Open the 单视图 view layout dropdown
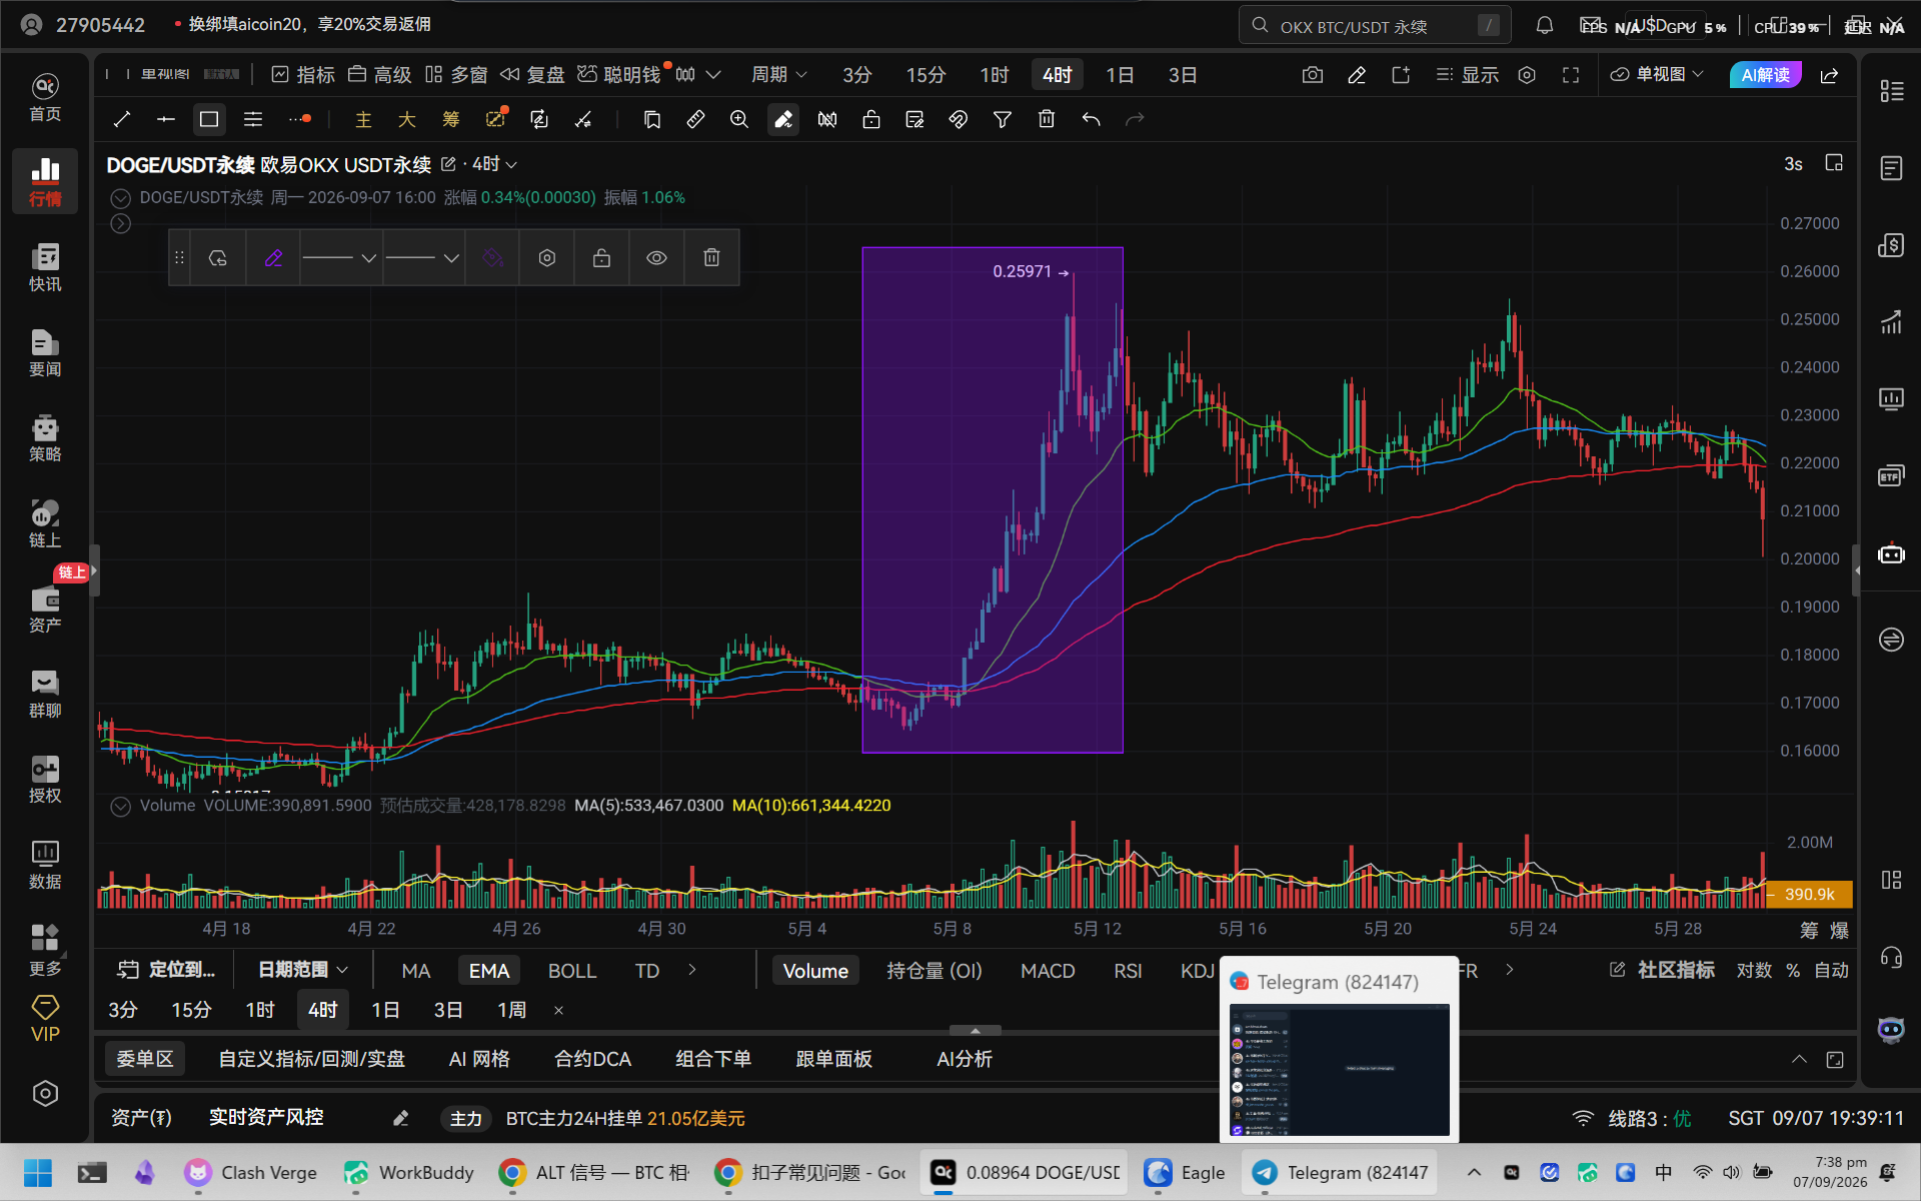1921x1201 pixels. pyautogui.click(x=1657, y=75)
